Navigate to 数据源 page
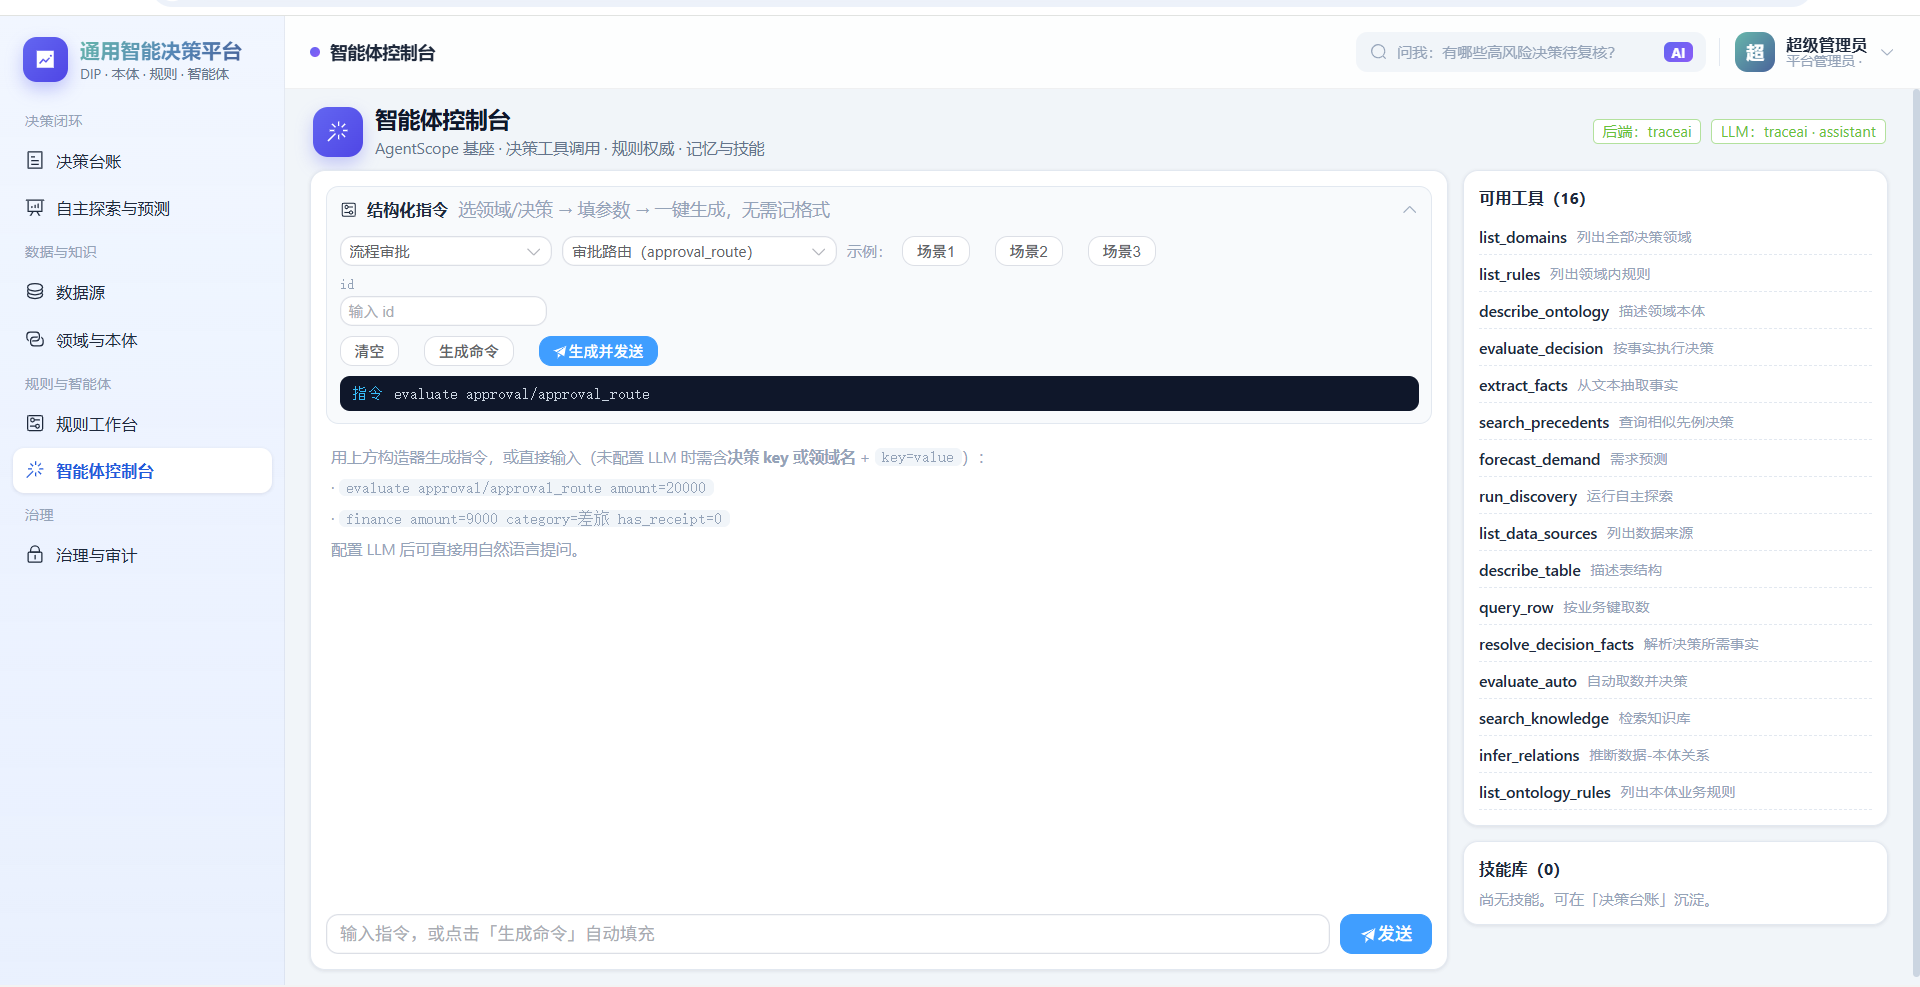This screenshot has width=1920, height=987. (x=142, y=292)
